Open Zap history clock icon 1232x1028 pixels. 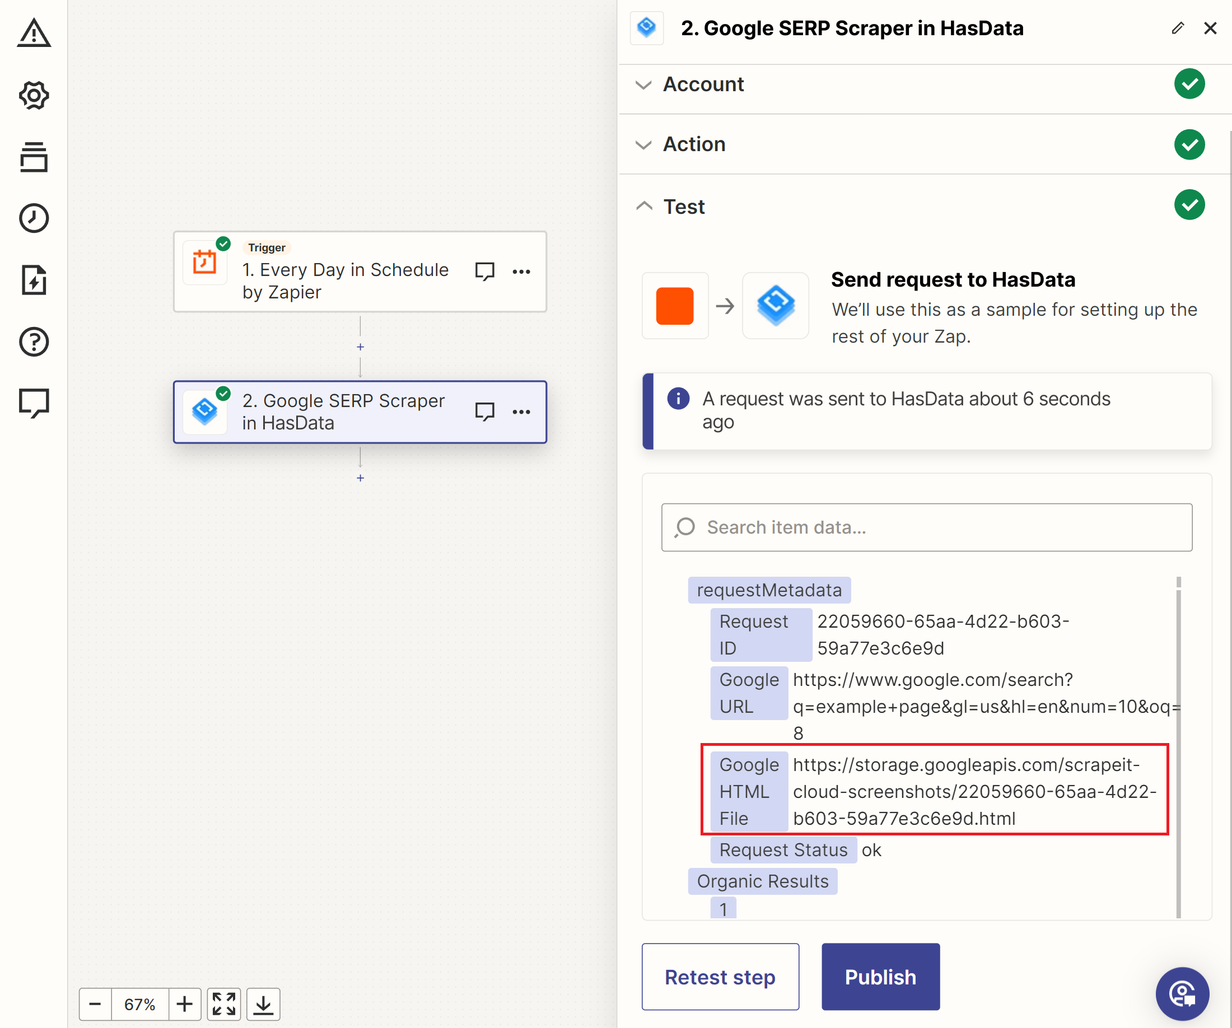click(34, 218)
